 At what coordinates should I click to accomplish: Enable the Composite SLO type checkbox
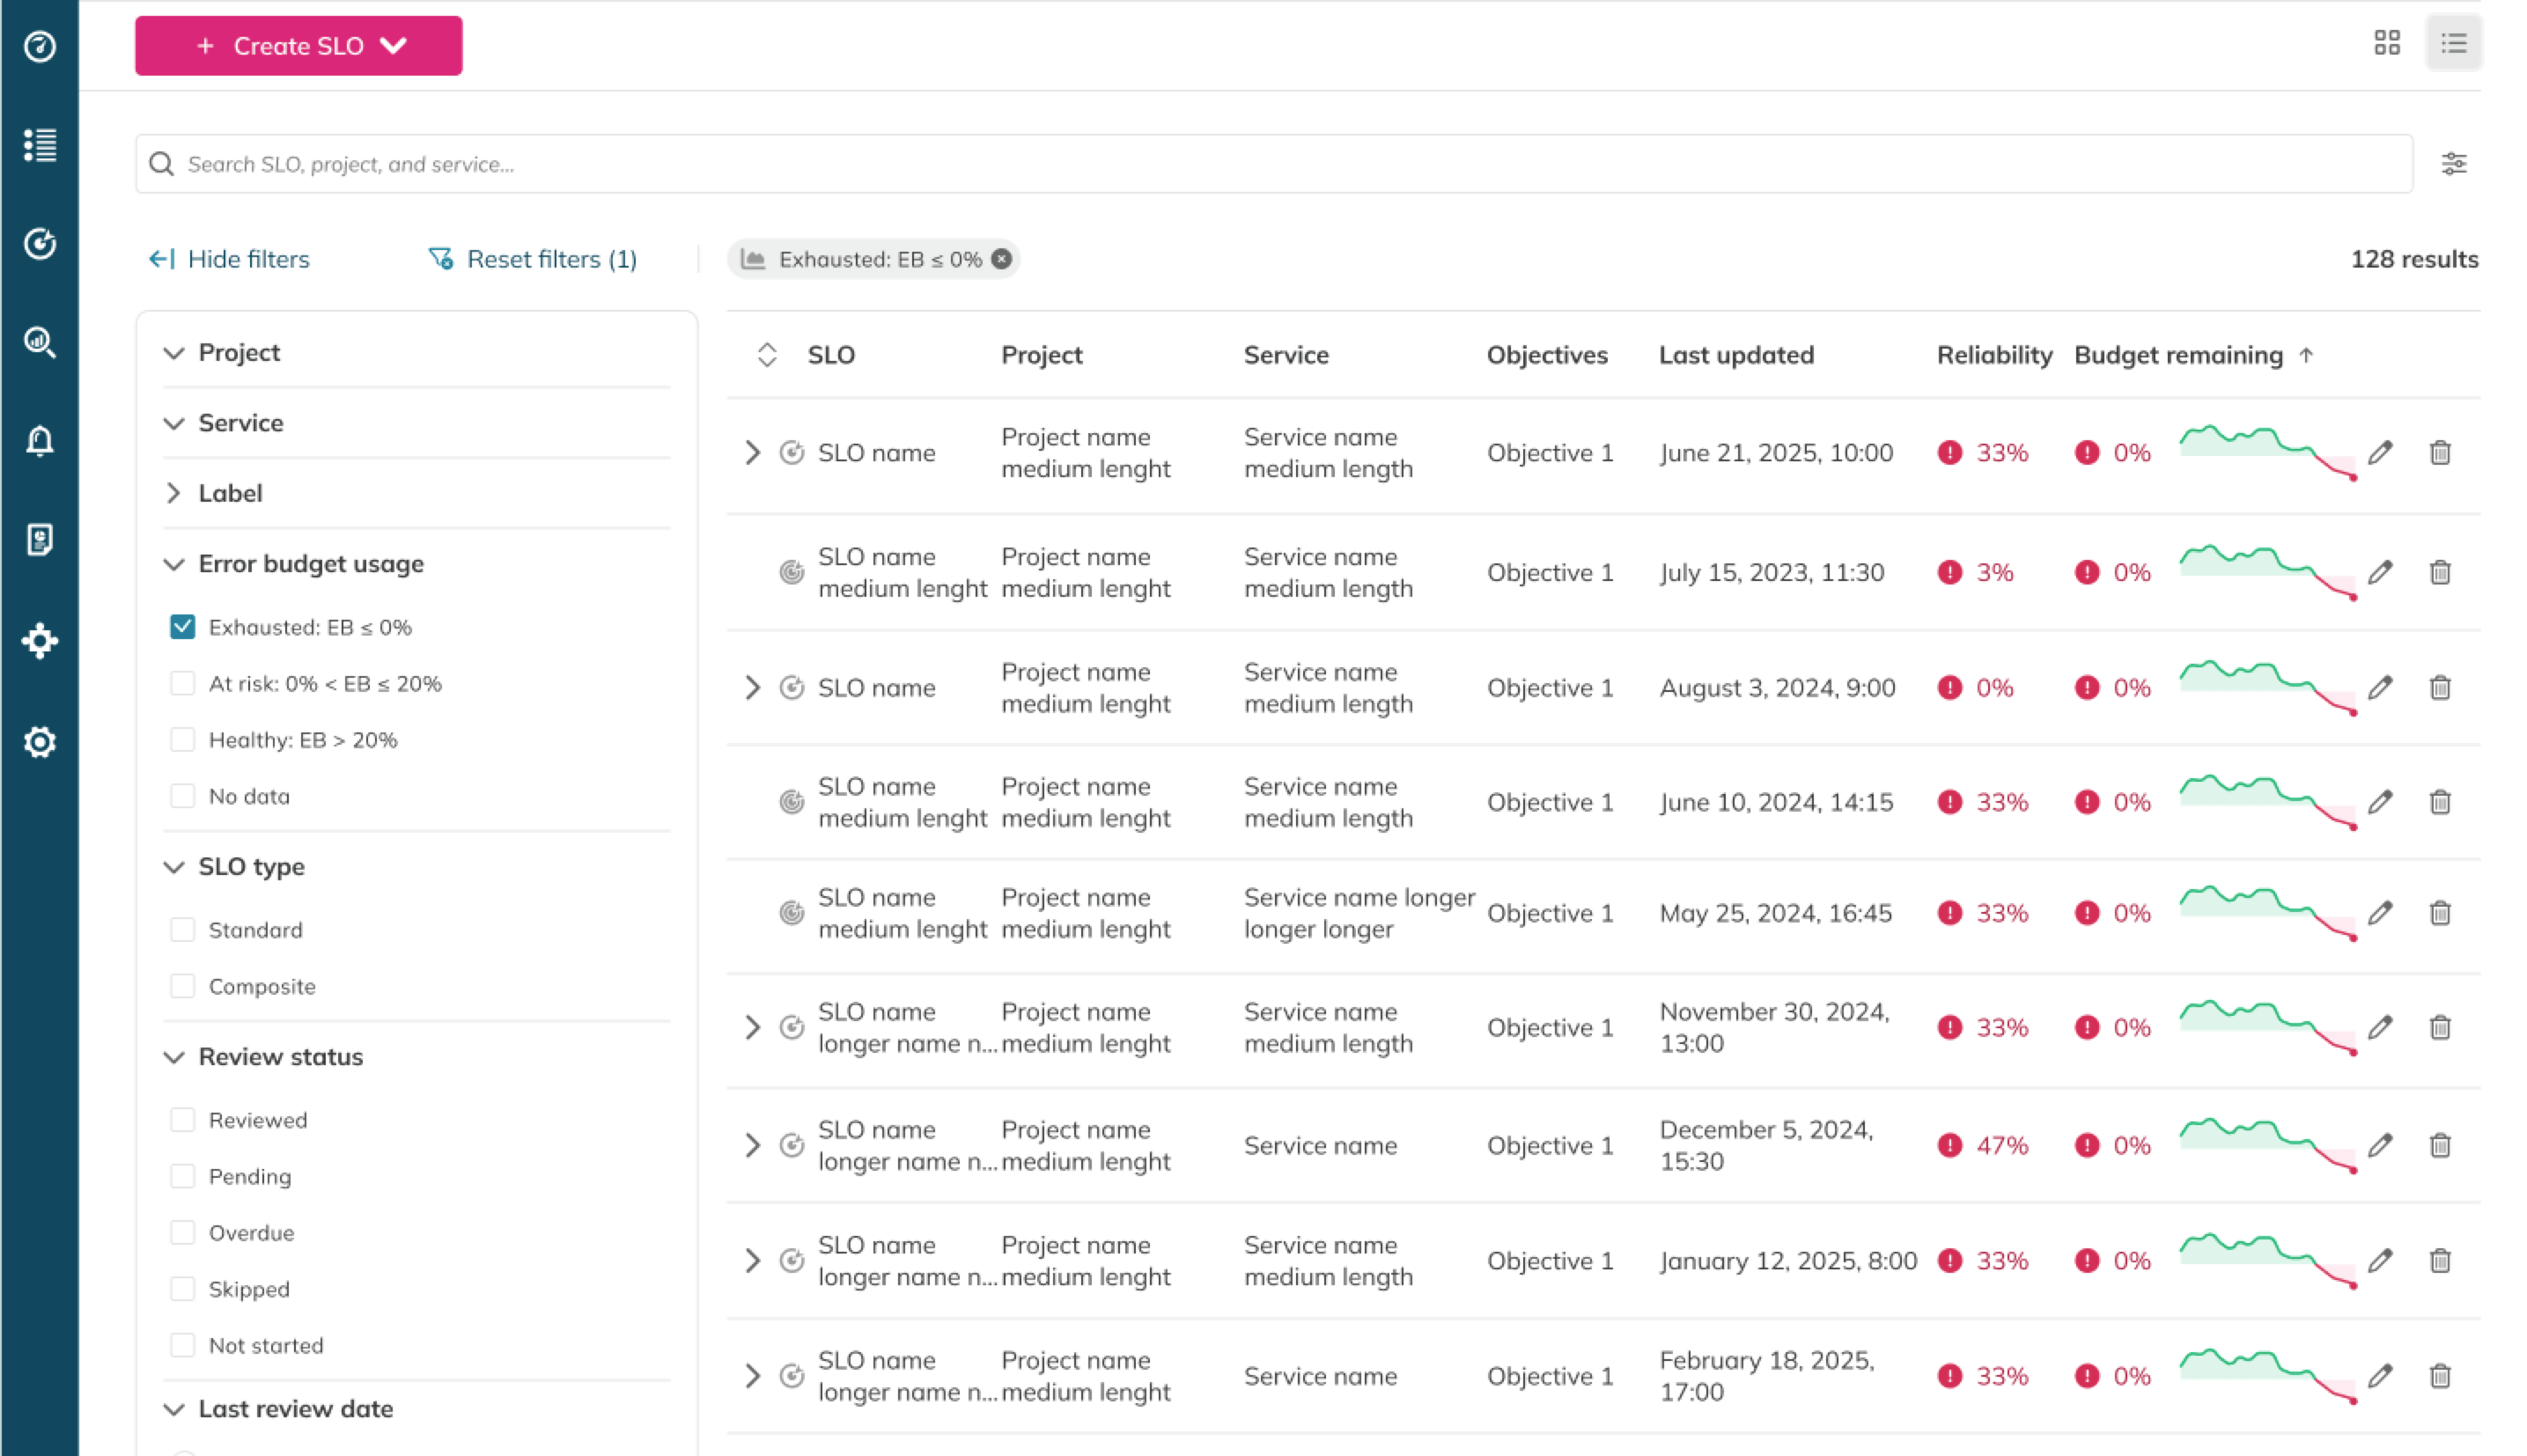click(182, 986)
